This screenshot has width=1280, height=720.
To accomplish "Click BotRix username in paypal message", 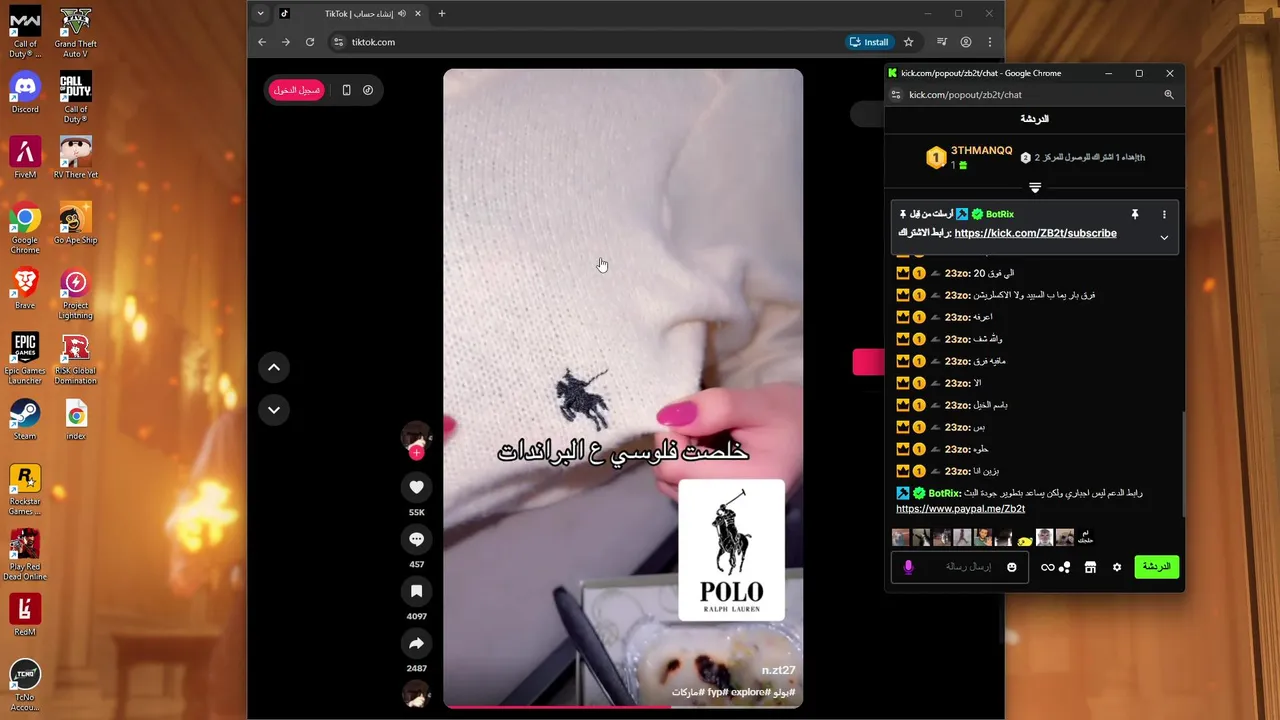I will pos(944,493).
